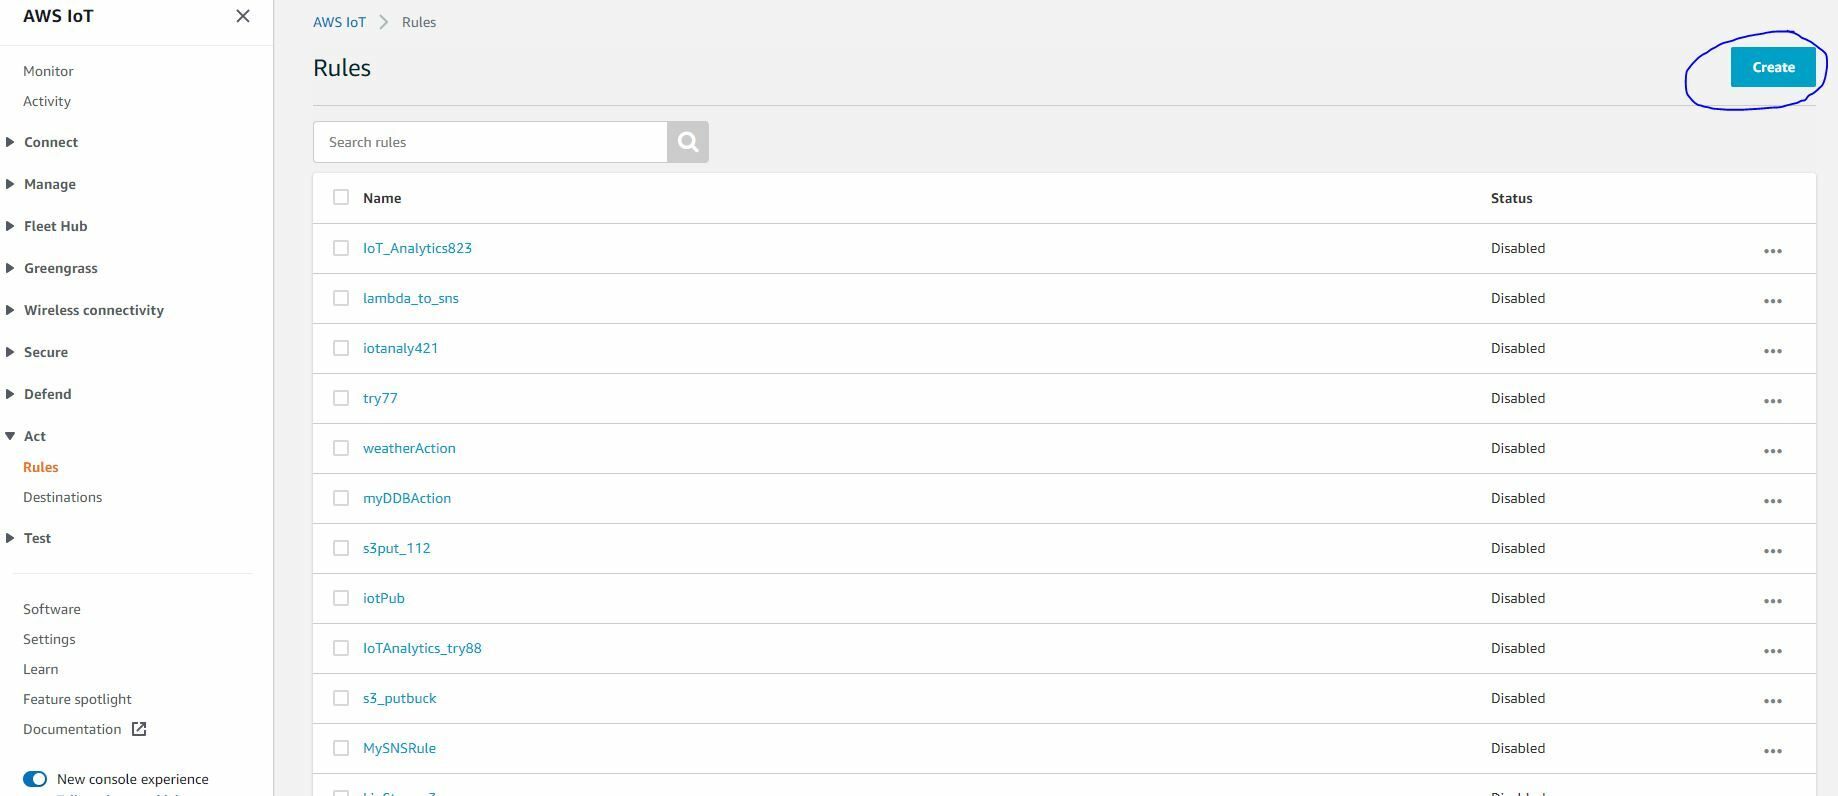Select the try77 rule checkbox

pos(341,398)
